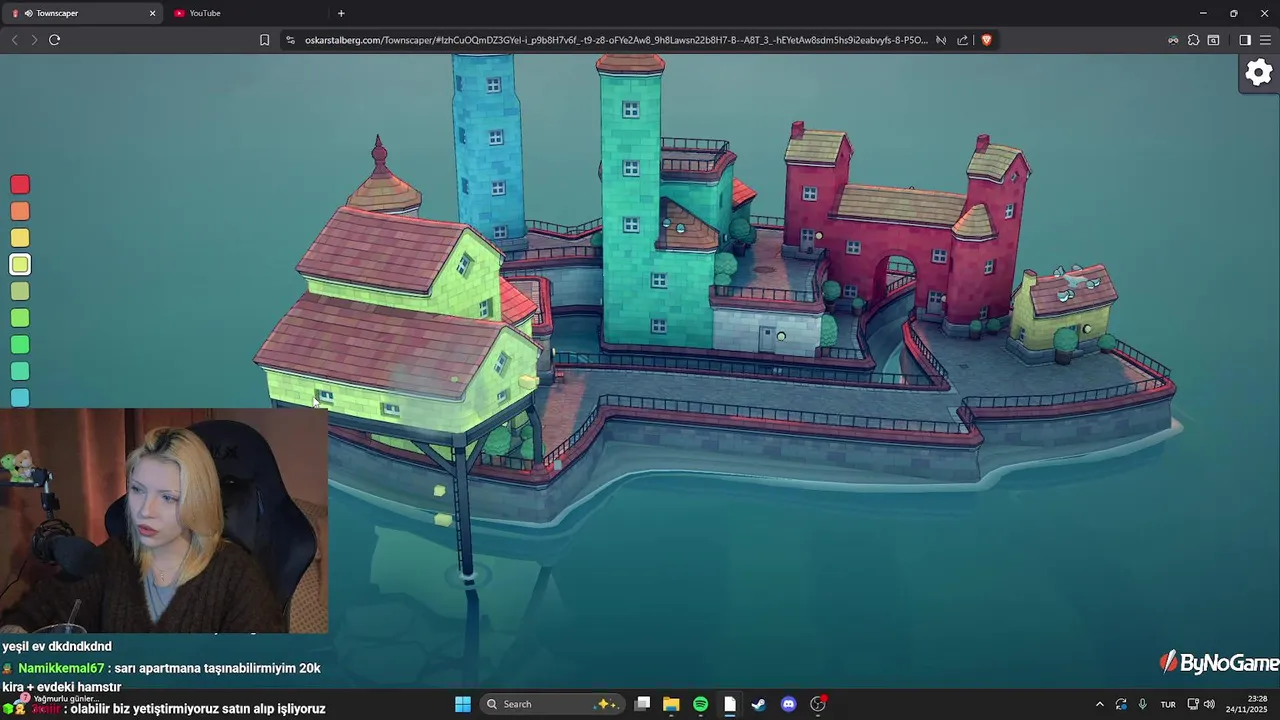View site information icon in address bar

[x=290, y=40]
